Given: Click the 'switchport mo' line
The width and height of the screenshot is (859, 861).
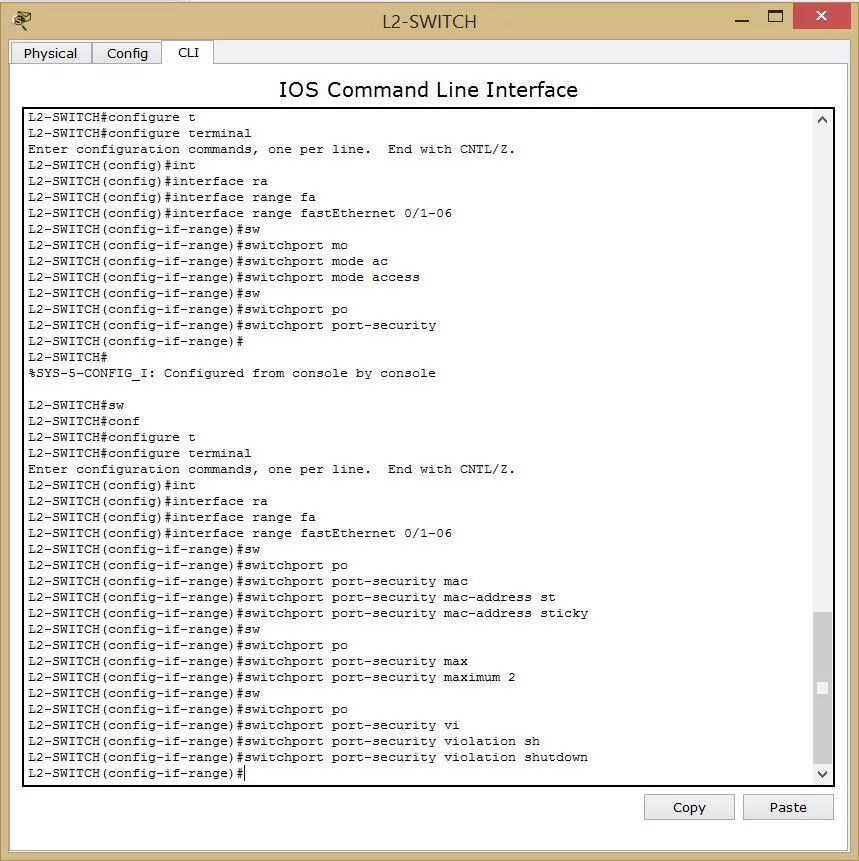Looking at the screenshot, I should (x=188, y=245).
